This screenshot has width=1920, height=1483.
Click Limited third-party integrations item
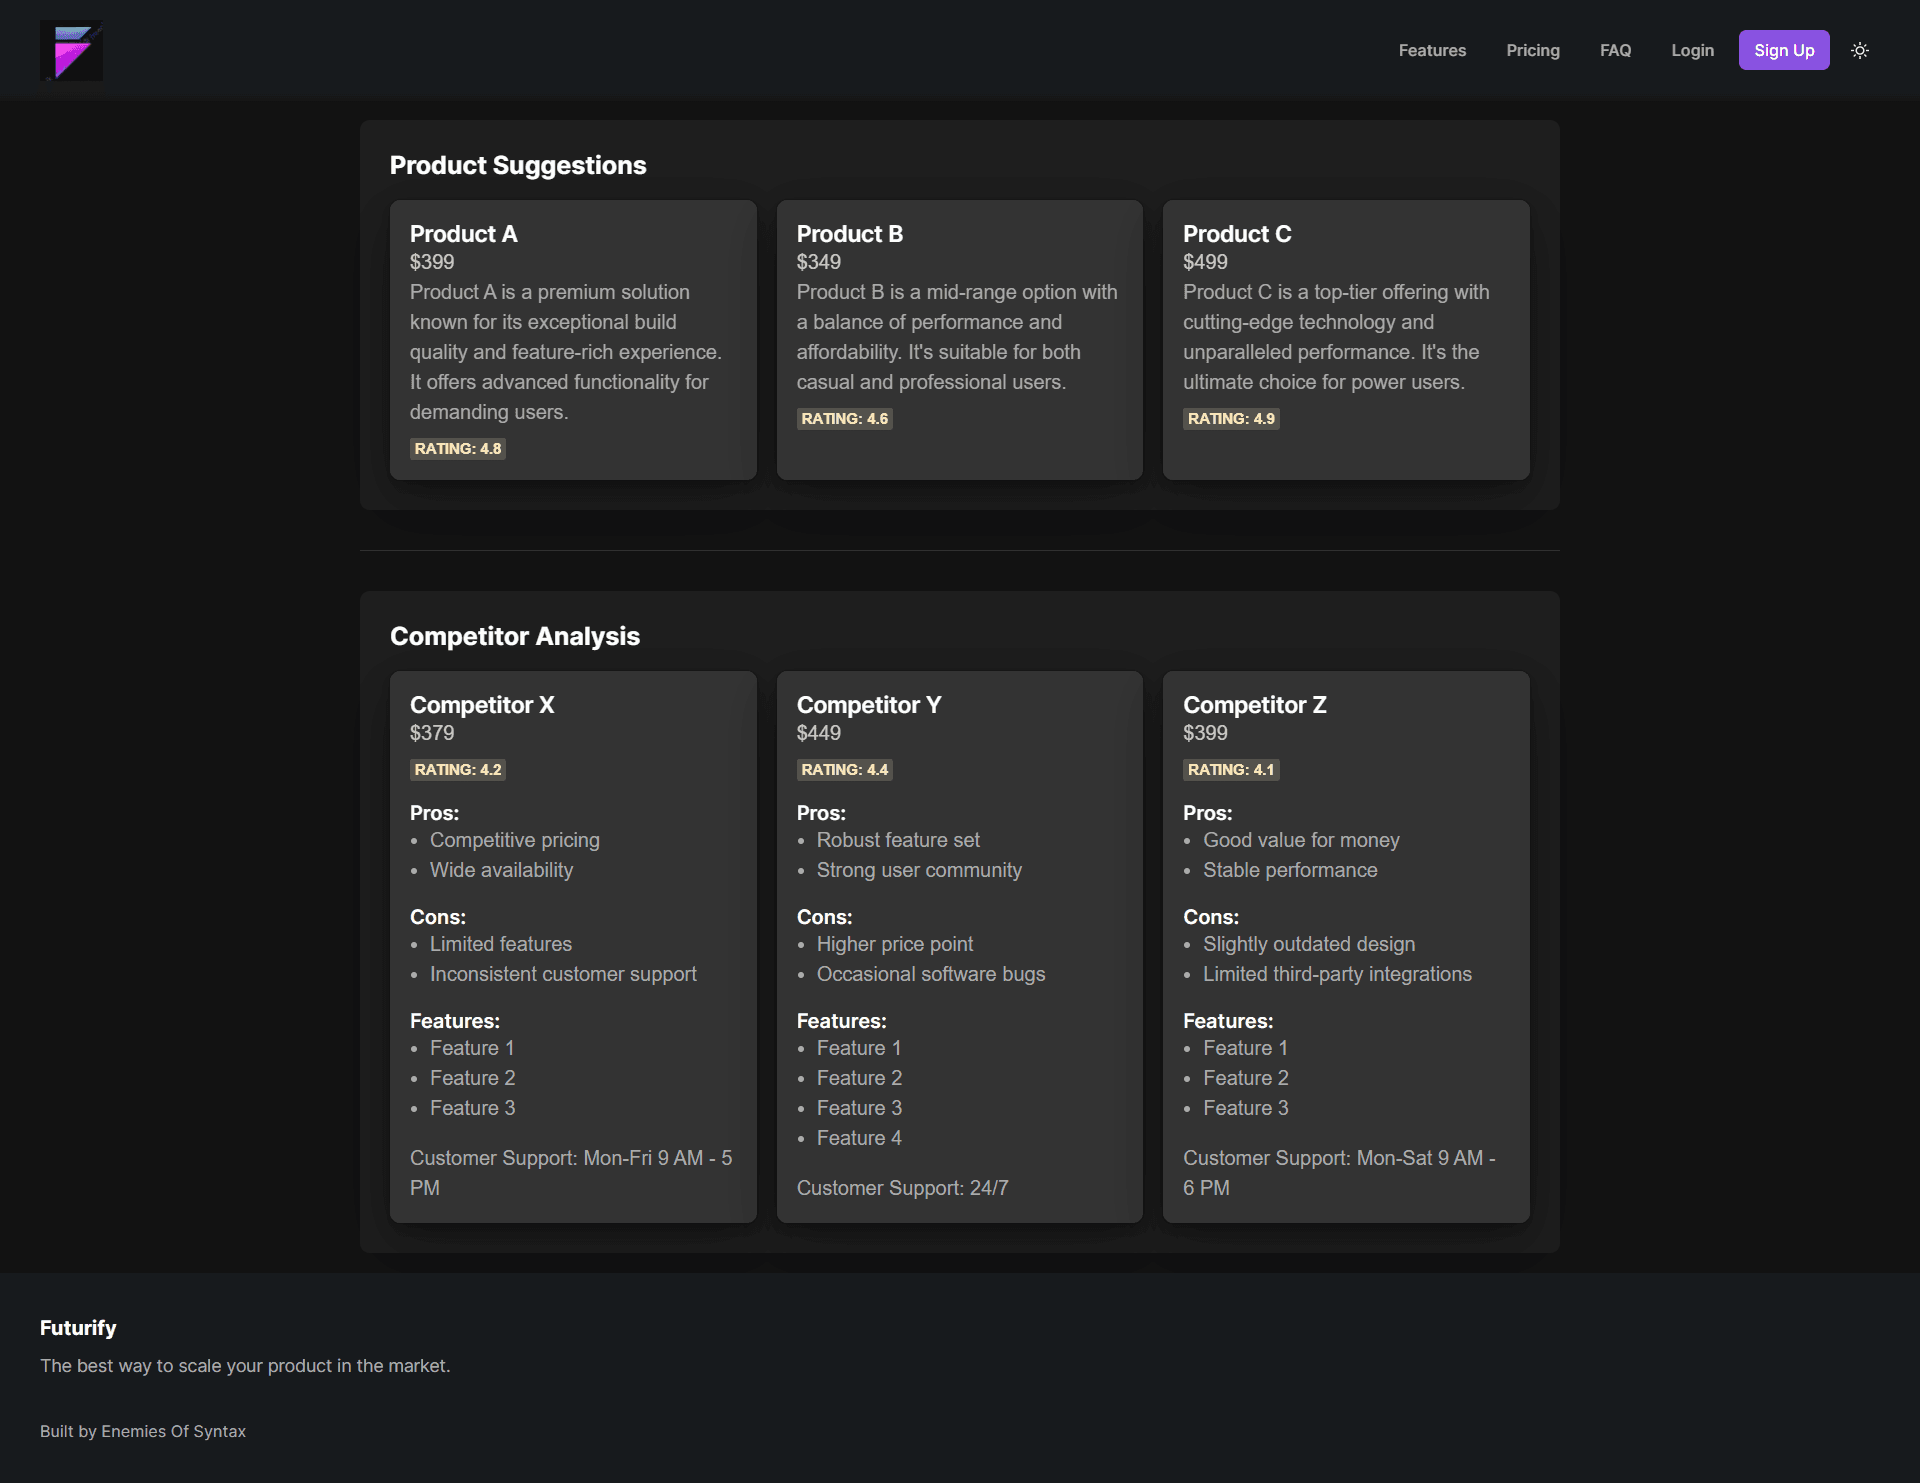1337,975
